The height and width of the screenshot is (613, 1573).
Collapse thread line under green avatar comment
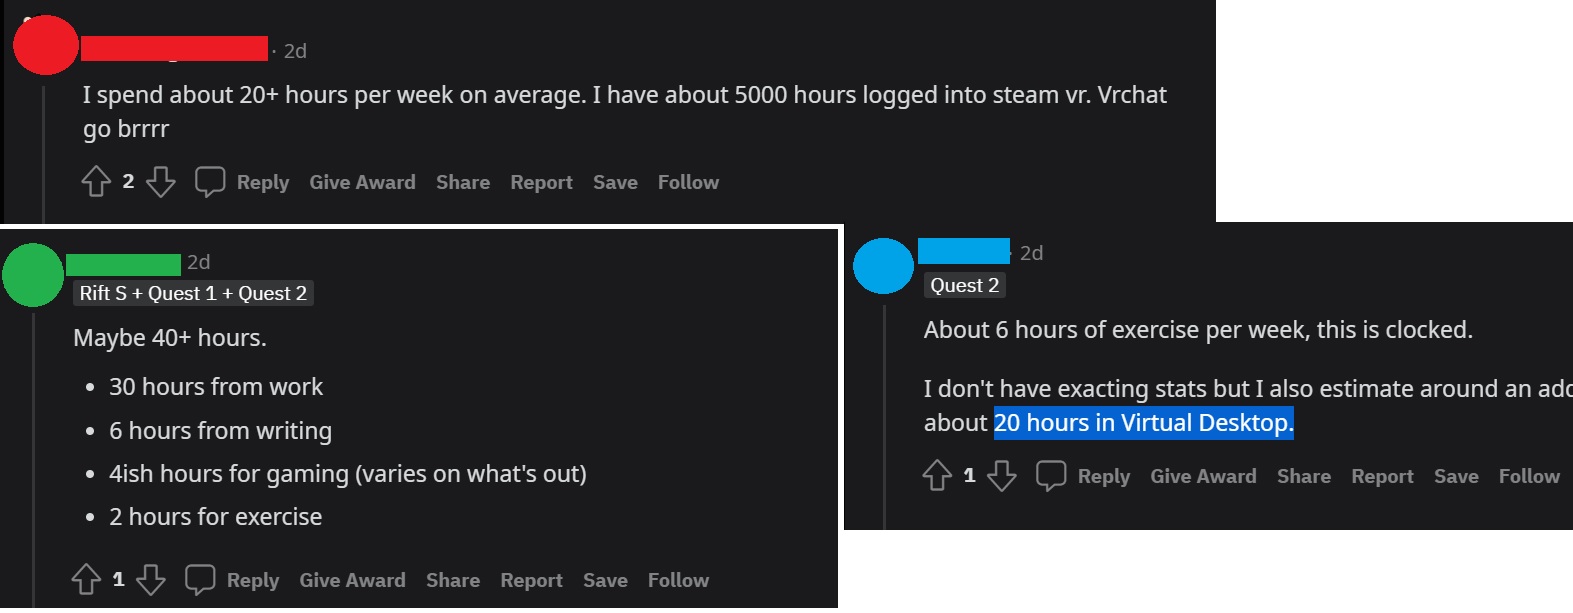pyautogui.click(x=33, y=460)
